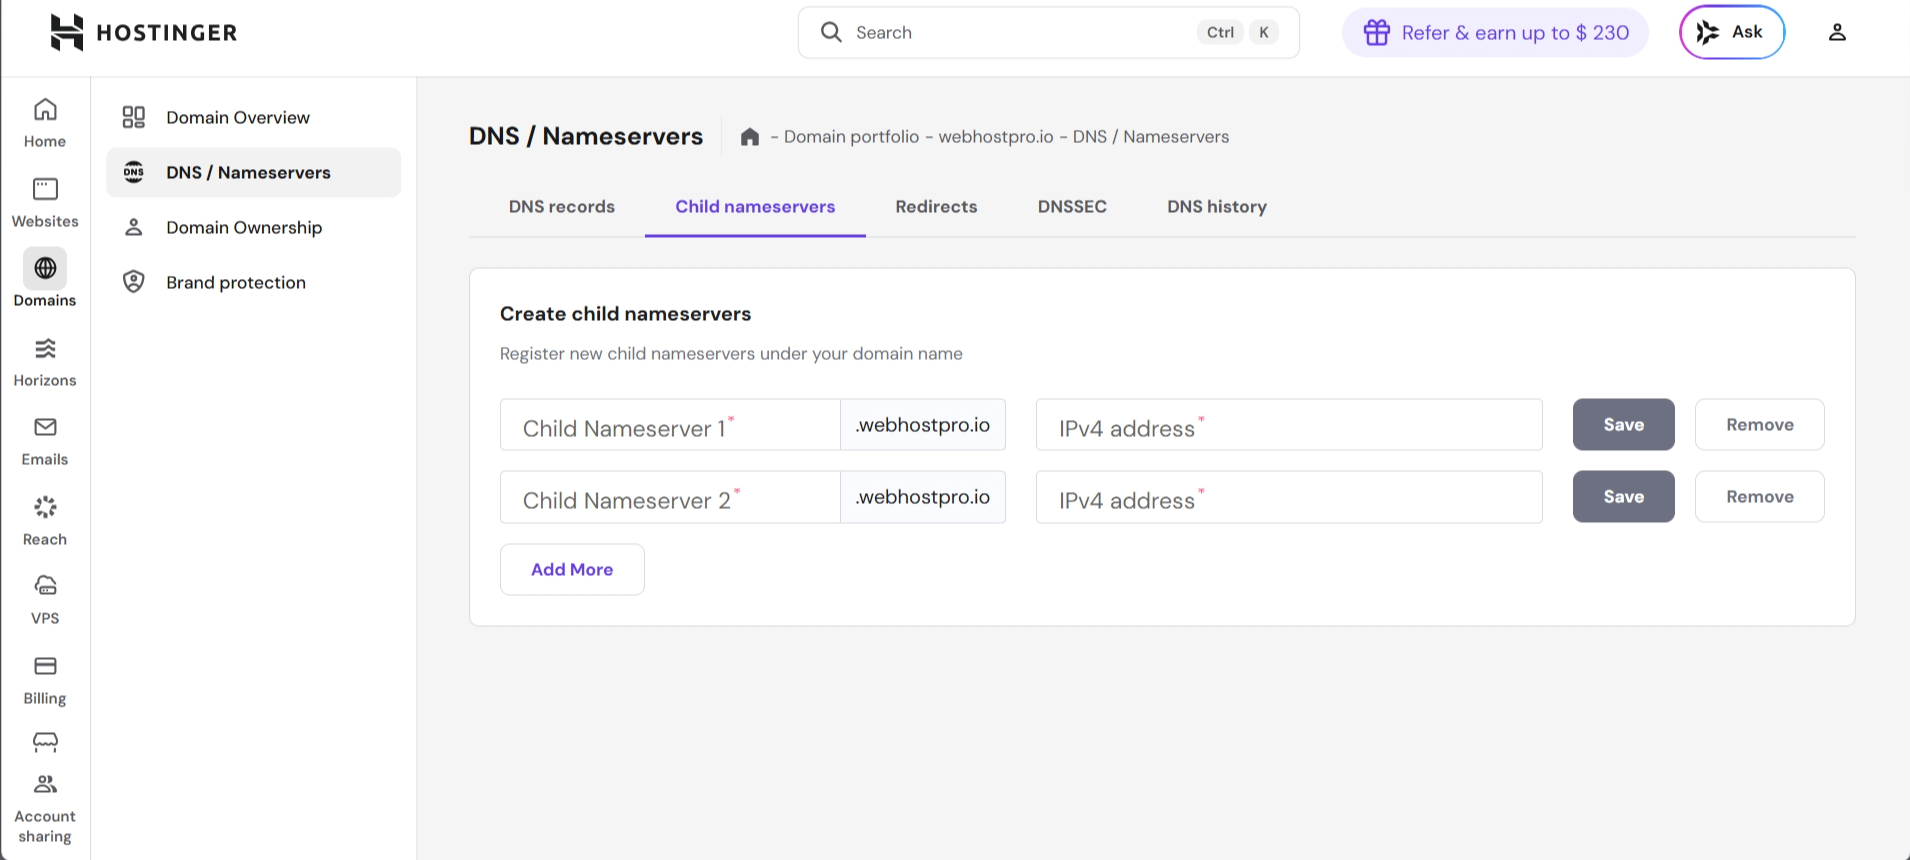The width and height of the screenshot is (1910, 860).
Task: Open Home from the sidebar
Action: pyautogui.click(x=45, y=123)
